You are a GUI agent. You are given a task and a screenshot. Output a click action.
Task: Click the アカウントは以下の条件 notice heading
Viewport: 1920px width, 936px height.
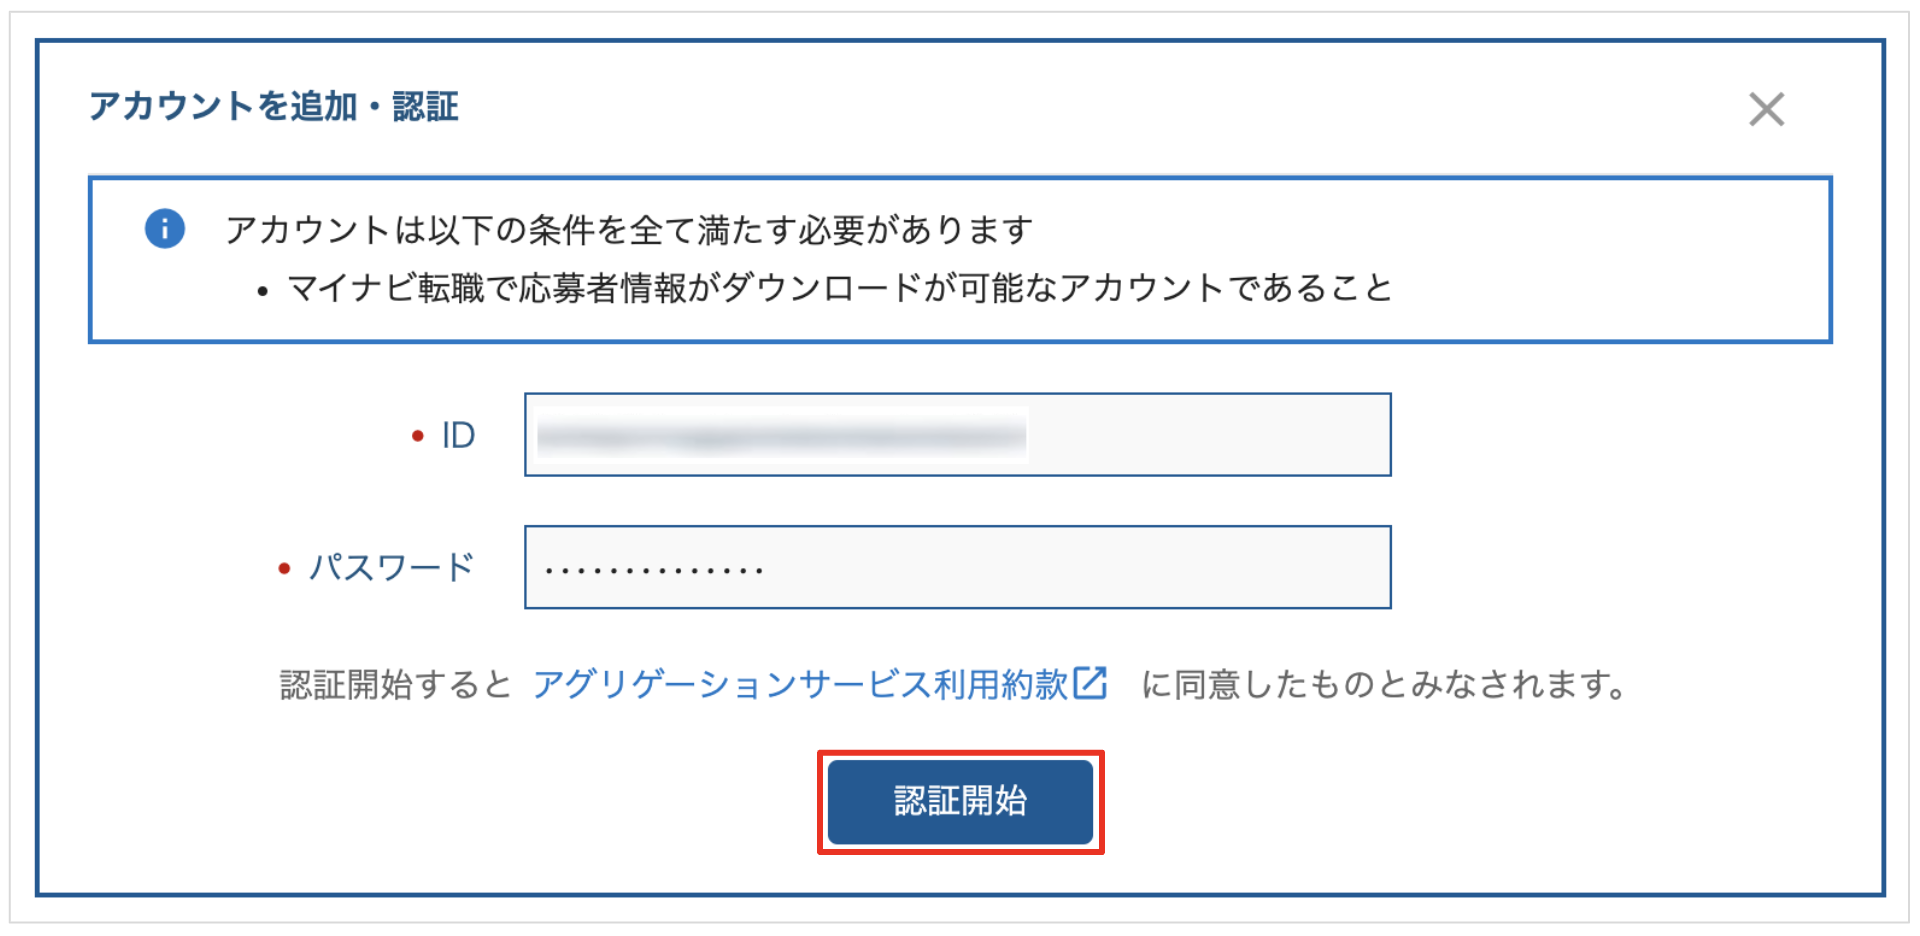click(629, 230)
